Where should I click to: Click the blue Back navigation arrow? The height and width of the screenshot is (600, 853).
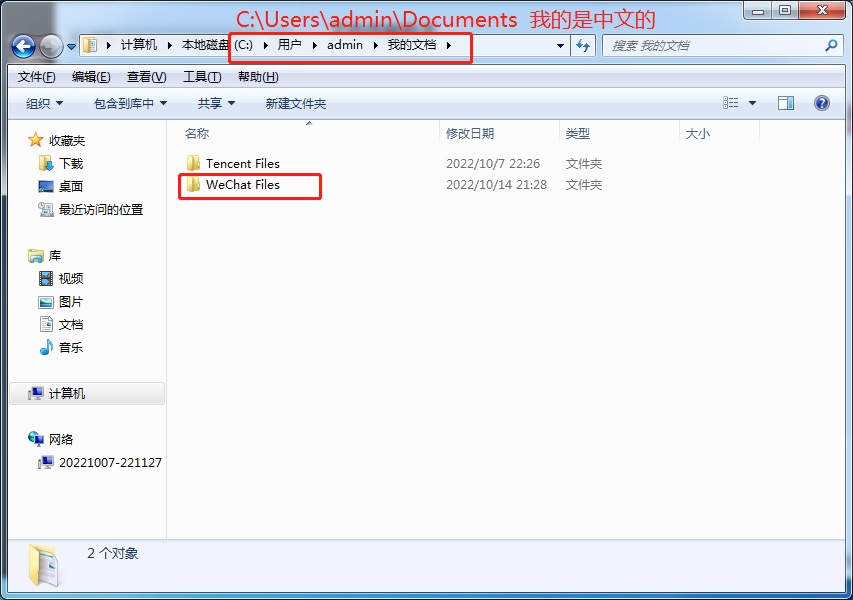click(x=23, y=47)
